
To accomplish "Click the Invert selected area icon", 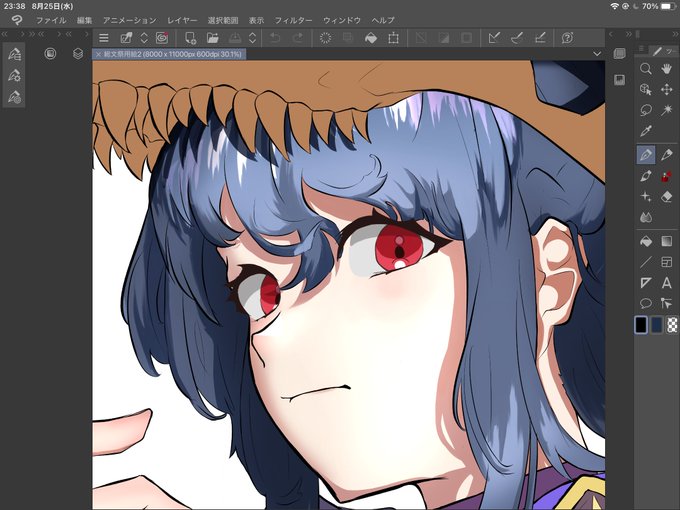I will coord(444,38).
